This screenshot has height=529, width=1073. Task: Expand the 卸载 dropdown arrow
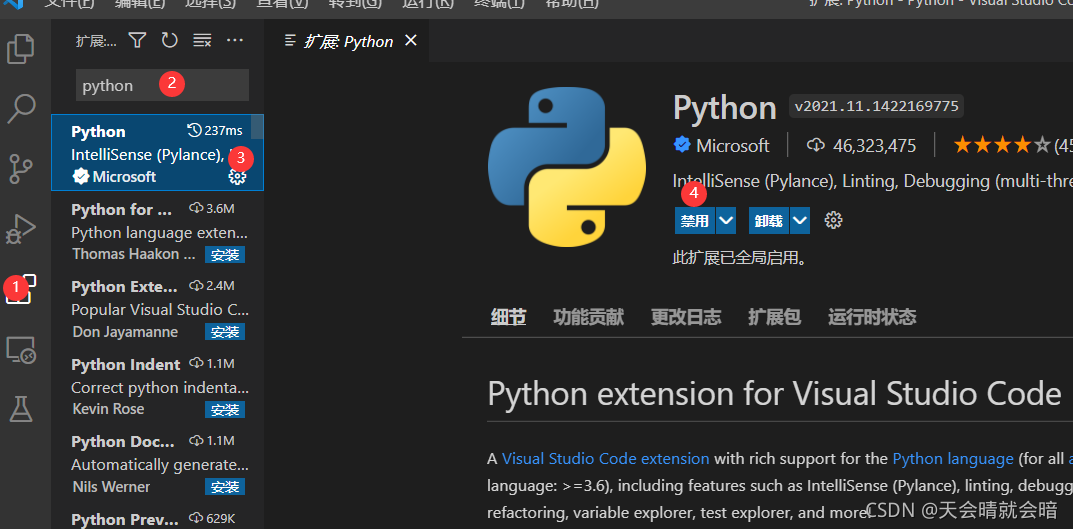point(800,220)
